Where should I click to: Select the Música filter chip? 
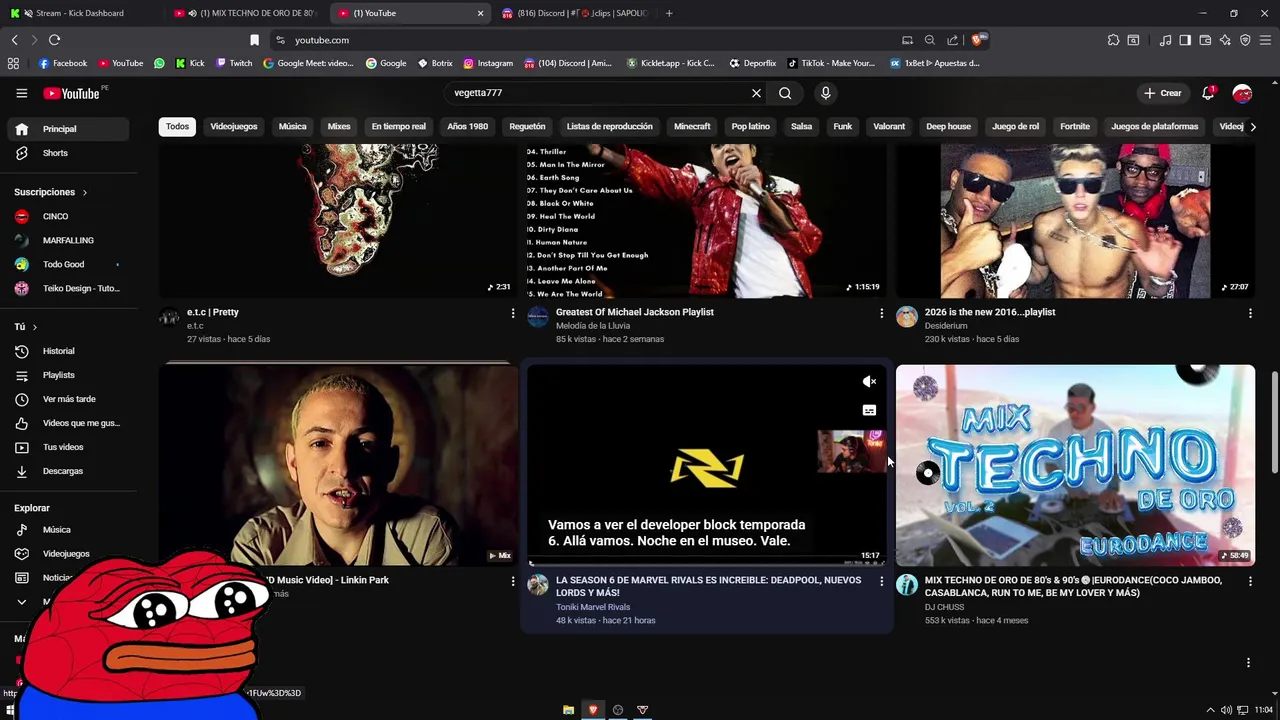coord(292,127)
